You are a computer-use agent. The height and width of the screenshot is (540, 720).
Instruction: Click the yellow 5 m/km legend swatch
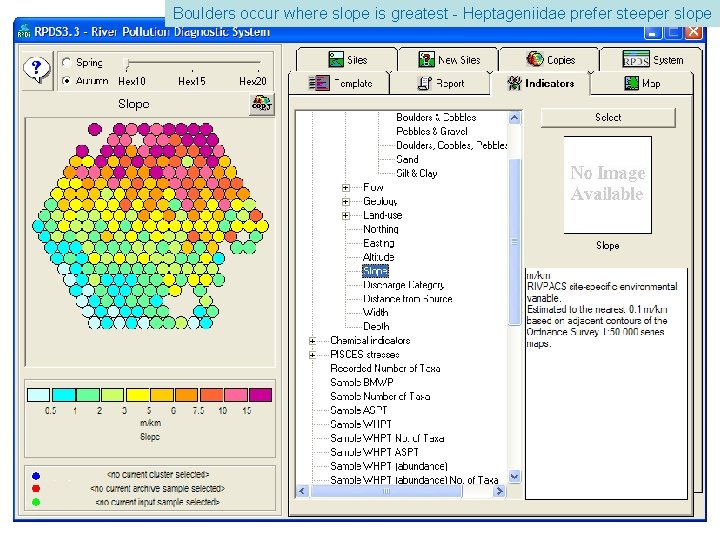(137, 395)
